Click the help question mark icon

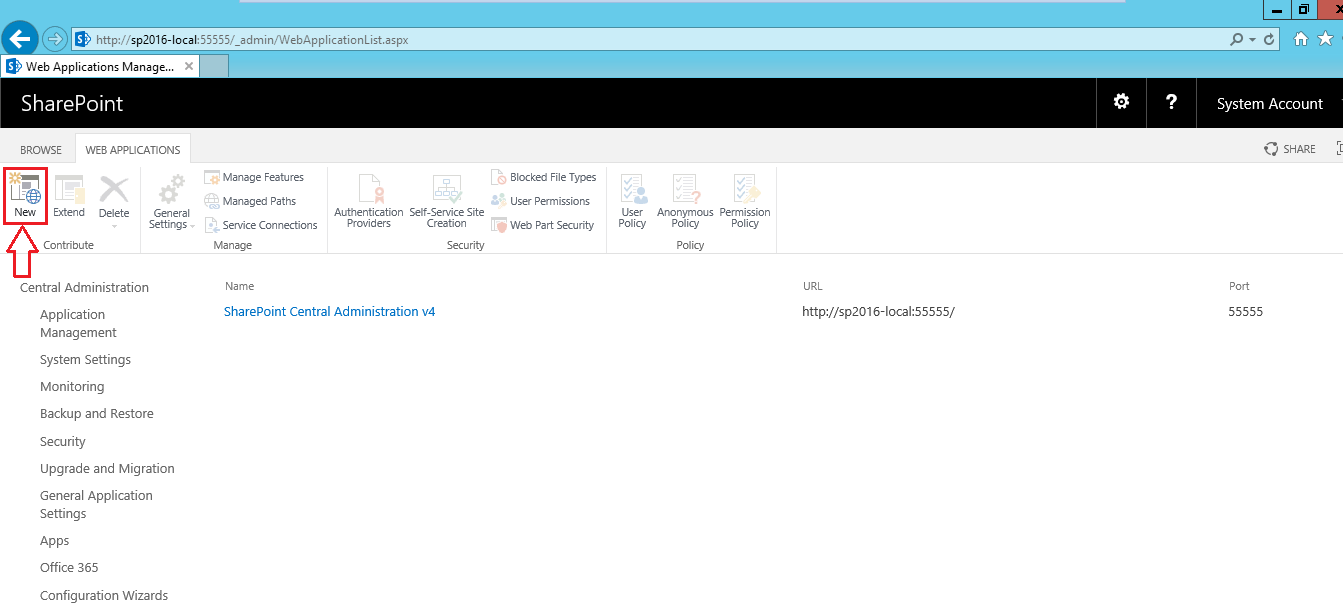click(x=1171, y=102)
